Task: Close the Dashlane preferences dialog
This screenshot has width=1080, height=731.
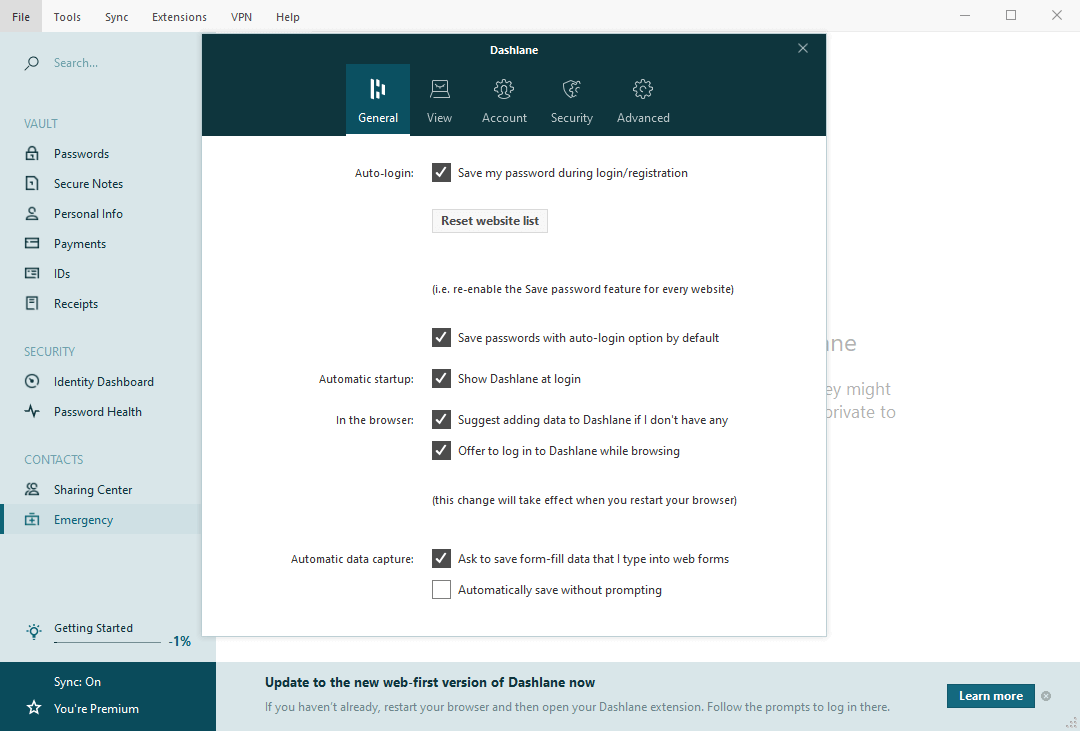Action: (802, 48)
